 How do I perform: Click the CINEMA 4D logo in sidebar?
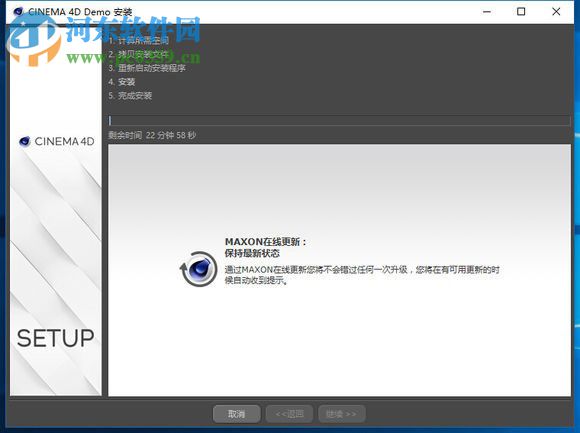[57, 141]
